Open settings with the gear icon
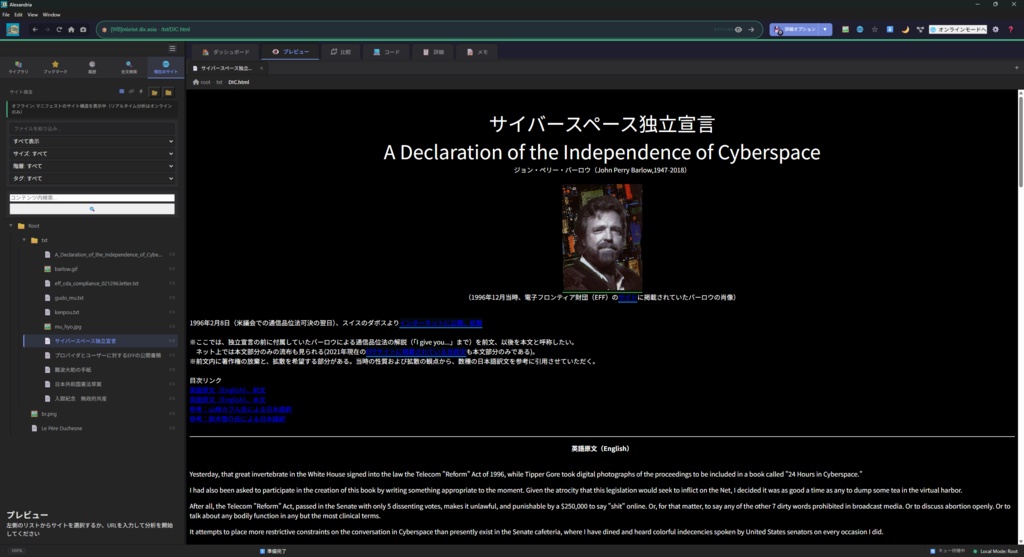Viewport: 1024px width, 557px height. tap(995, 29)
